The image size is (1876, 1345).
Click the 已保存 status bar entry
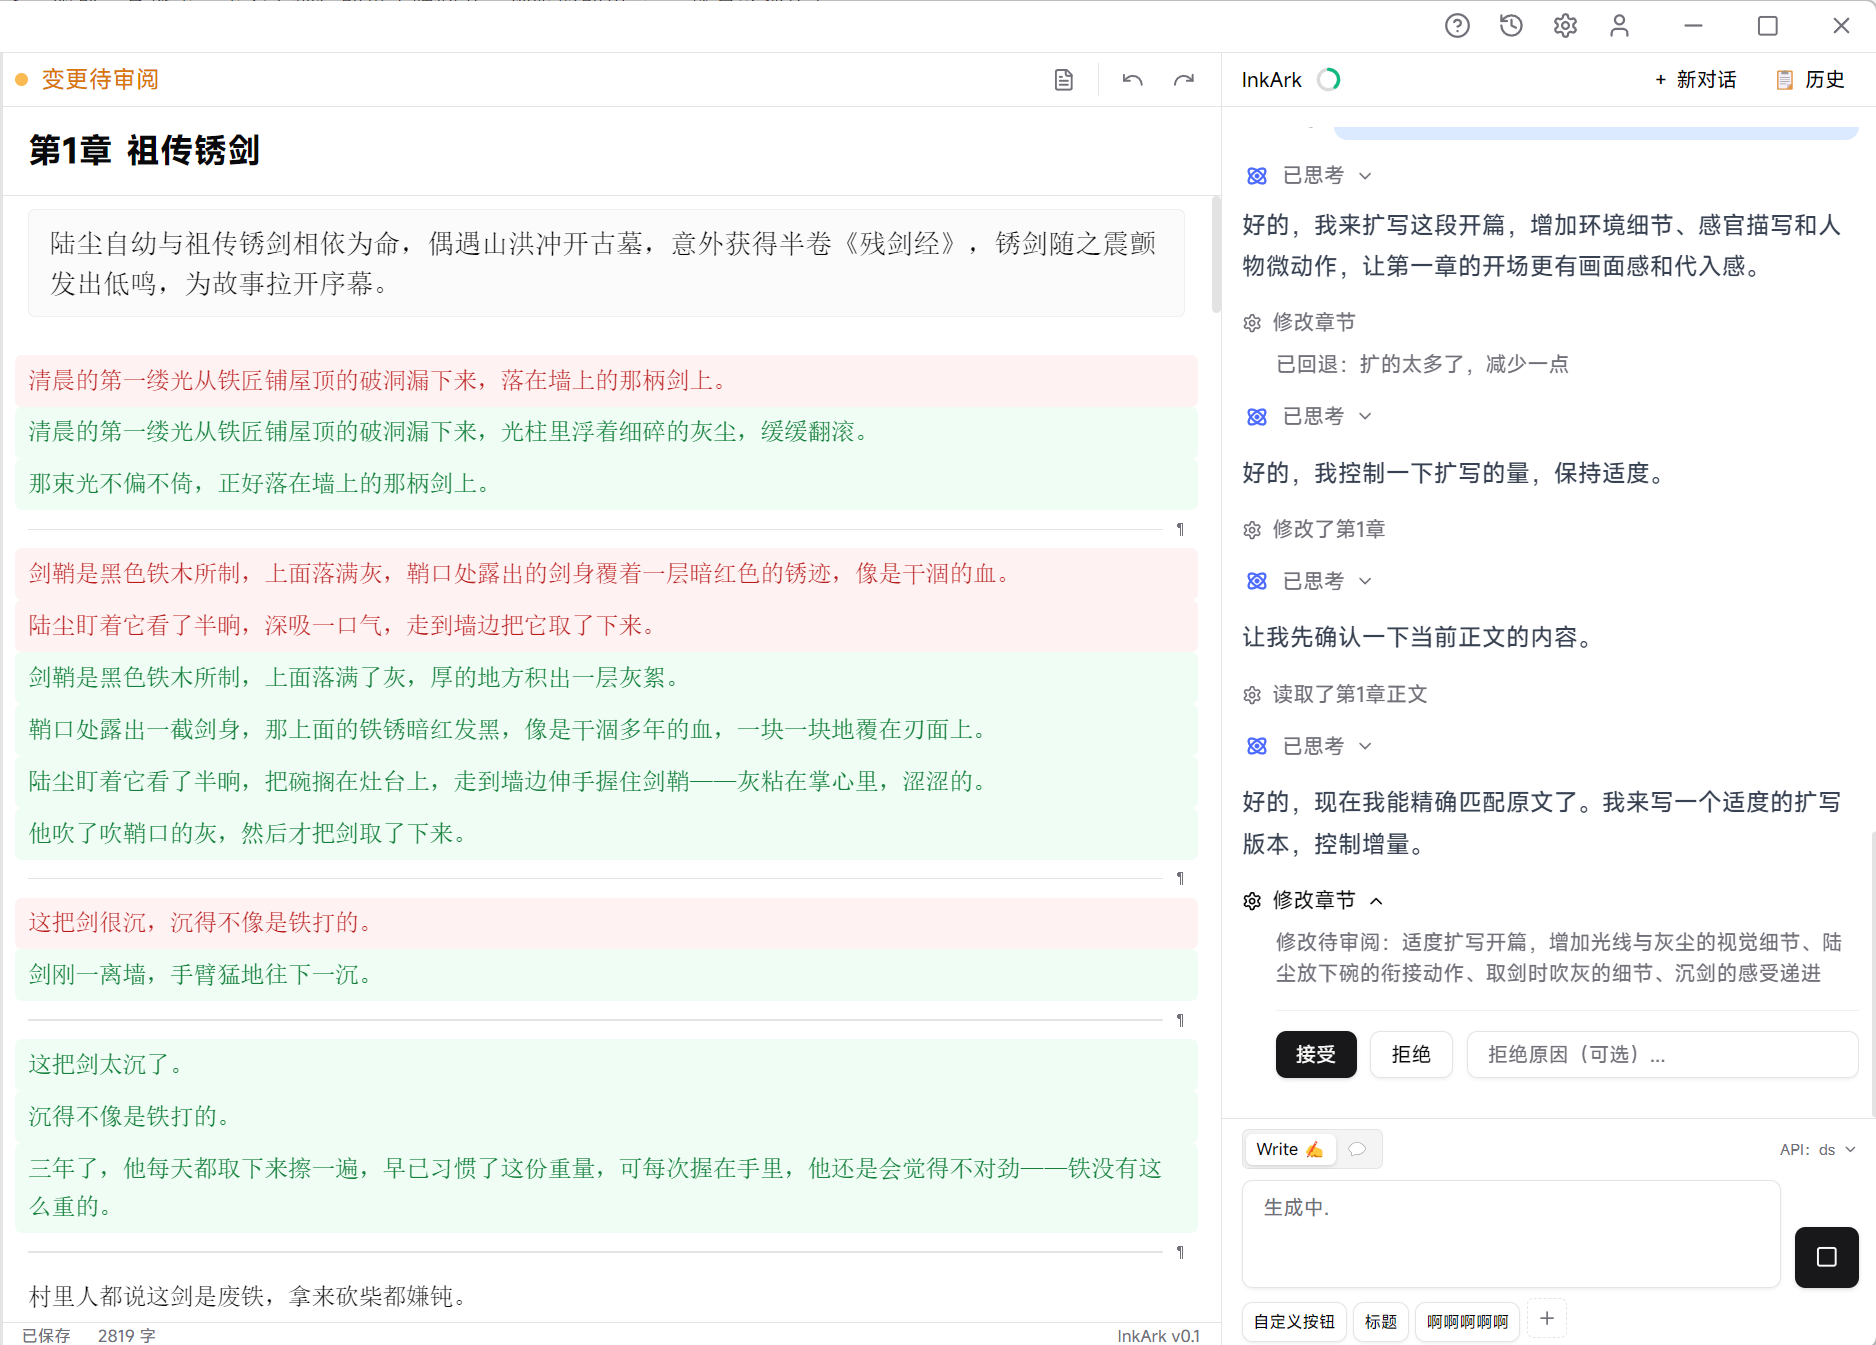(x=47, y=1335)
